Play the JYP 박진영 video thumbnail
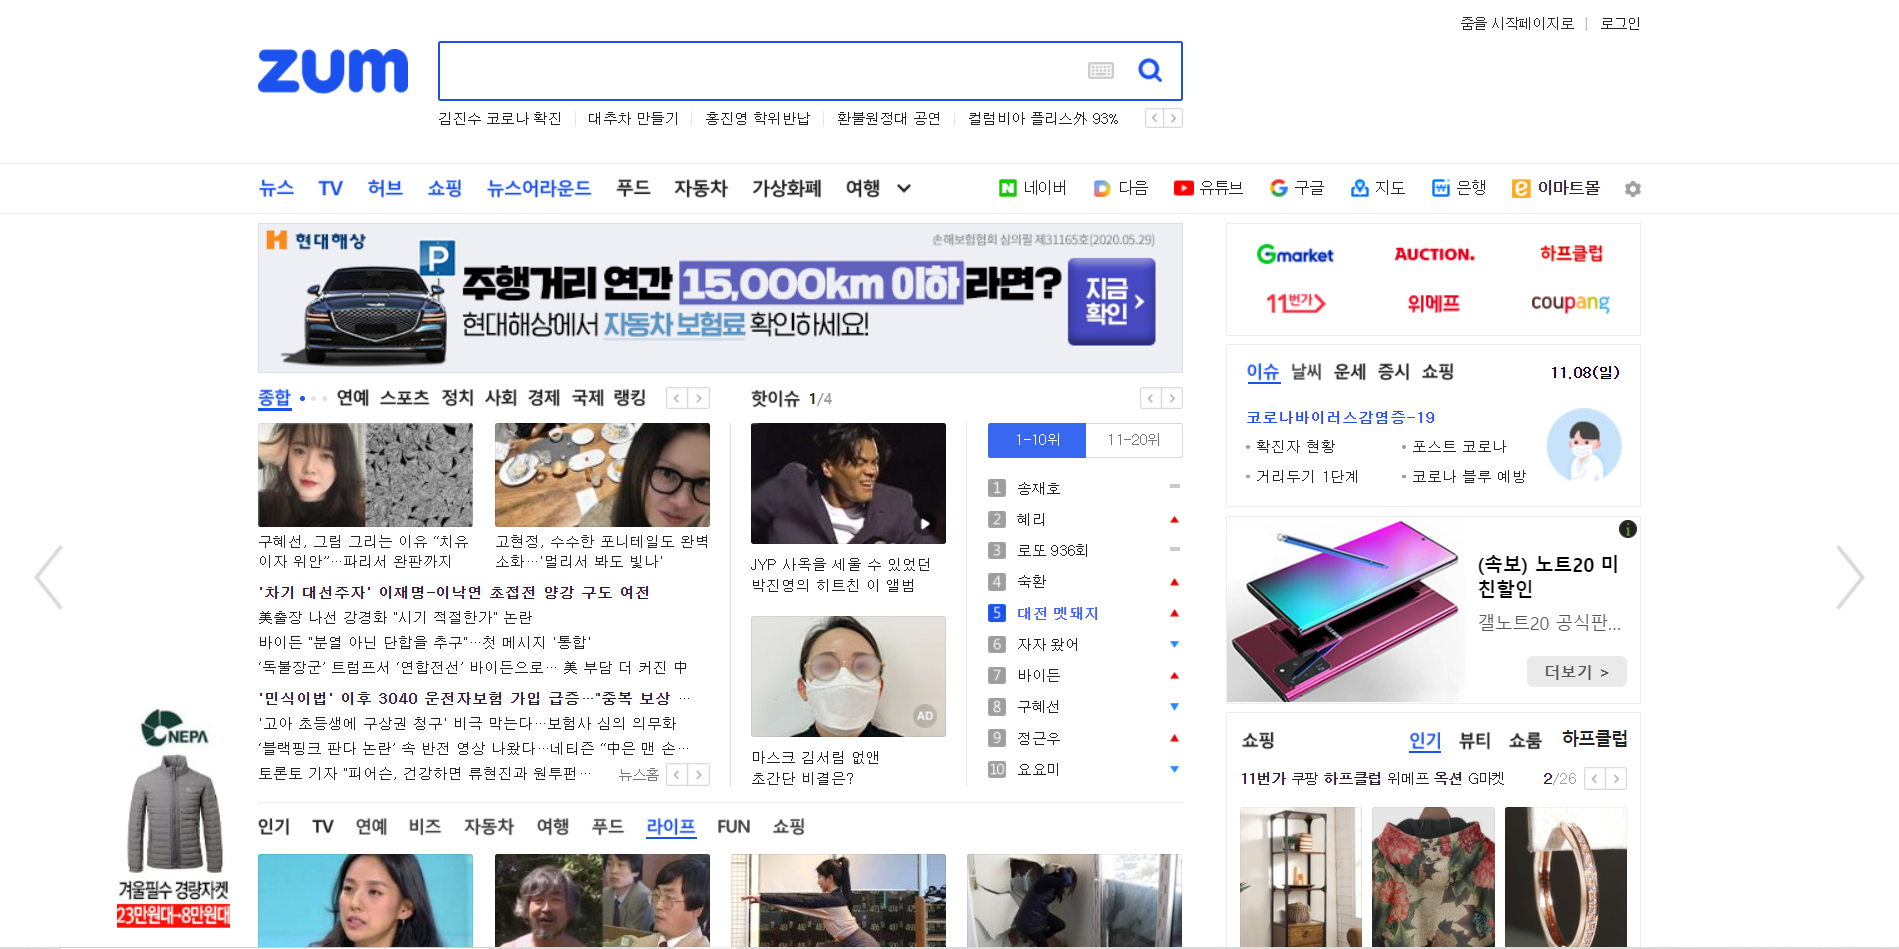 [x=848, y=483]
